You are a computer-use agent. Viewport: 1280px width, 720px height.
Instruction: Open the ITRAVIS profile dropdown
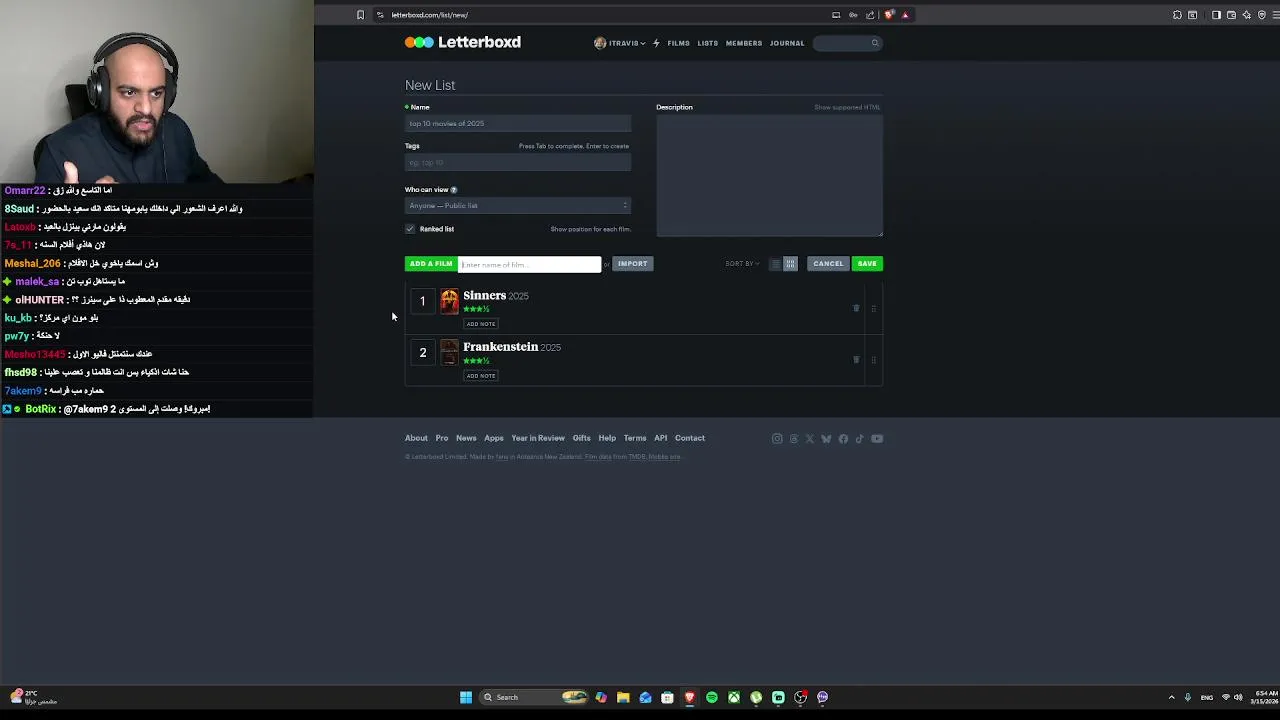click(620, 43)
